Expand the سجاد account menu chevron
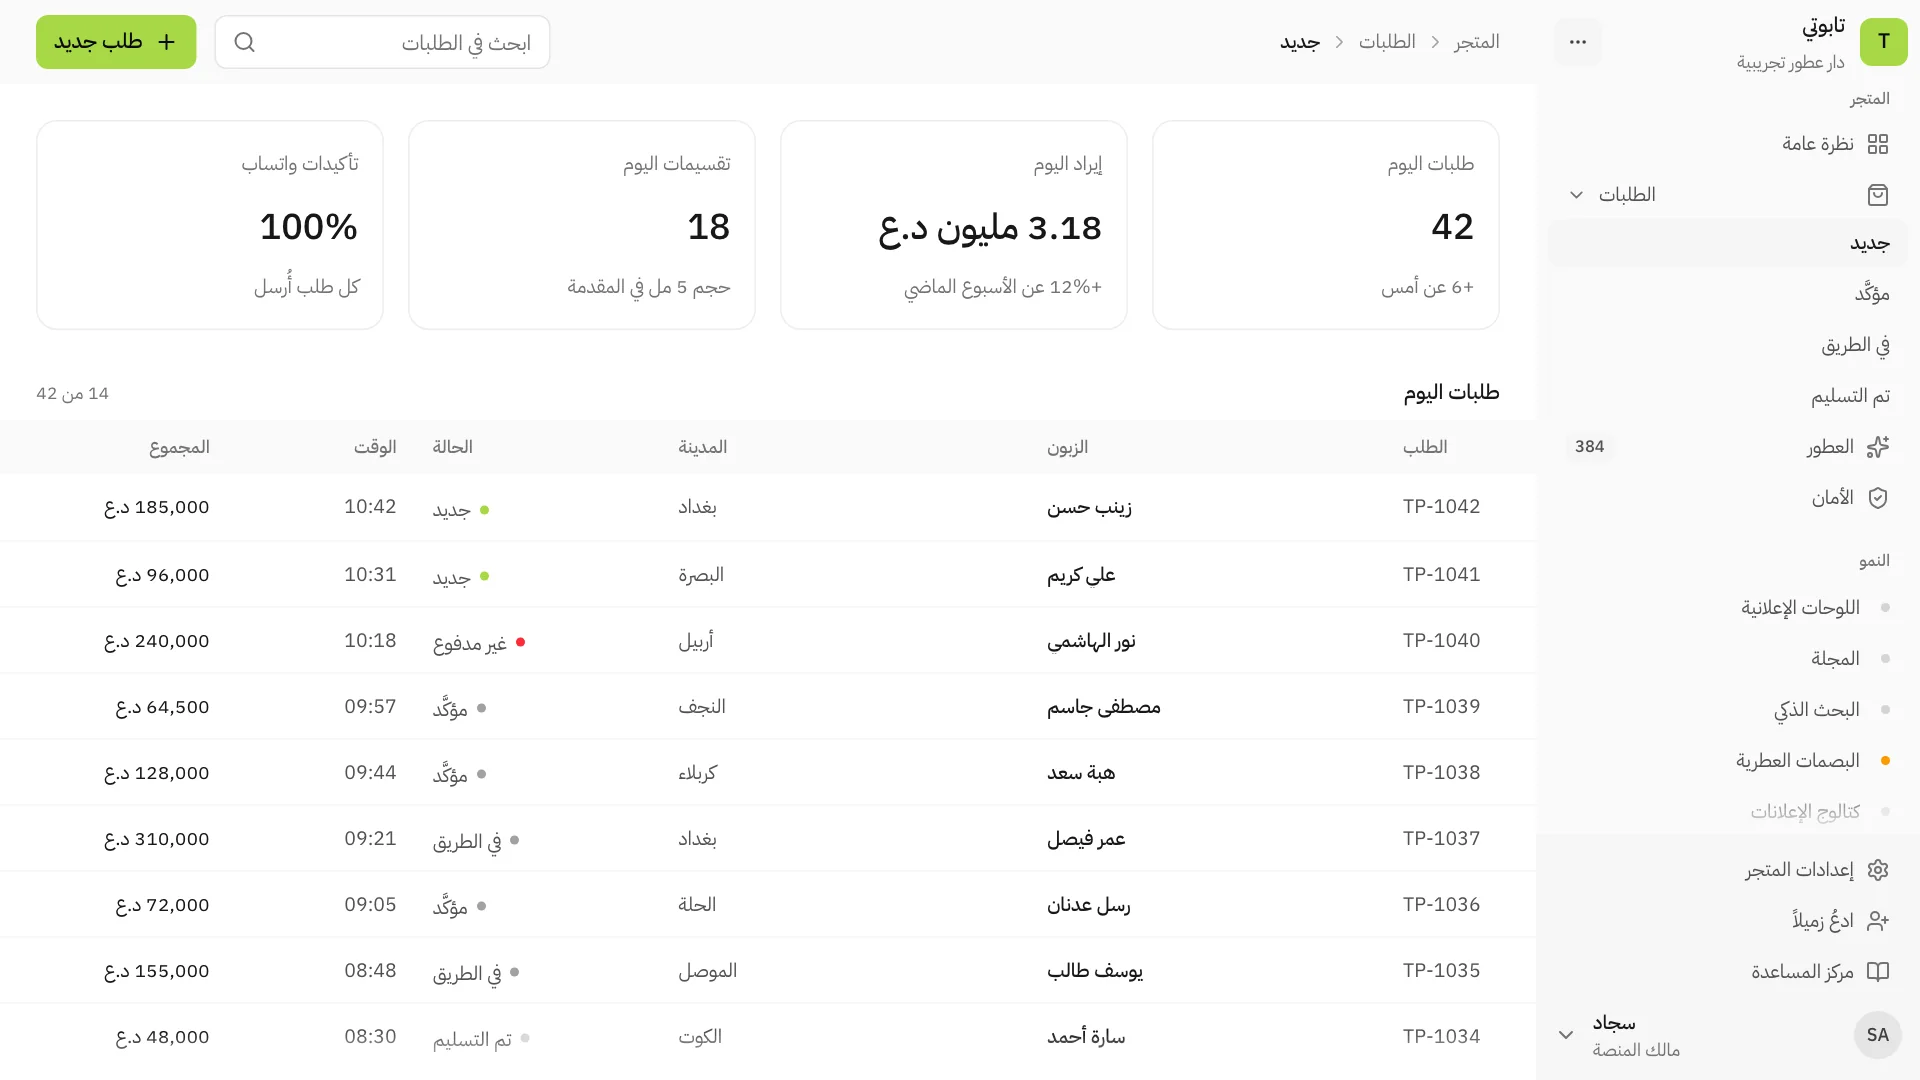The image size is (1920, 1080). tap(1566, 1035)
